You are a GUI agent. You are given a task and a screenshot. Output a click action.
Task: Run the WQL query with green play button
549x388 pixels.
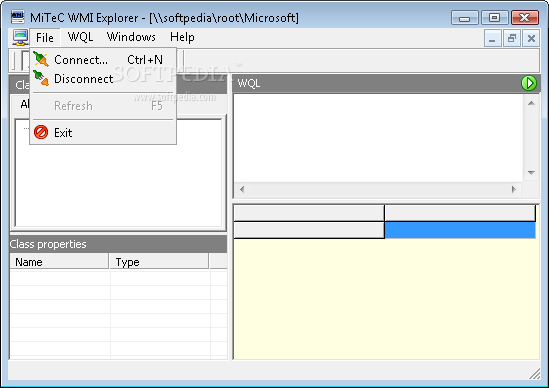tap(529, 83)
